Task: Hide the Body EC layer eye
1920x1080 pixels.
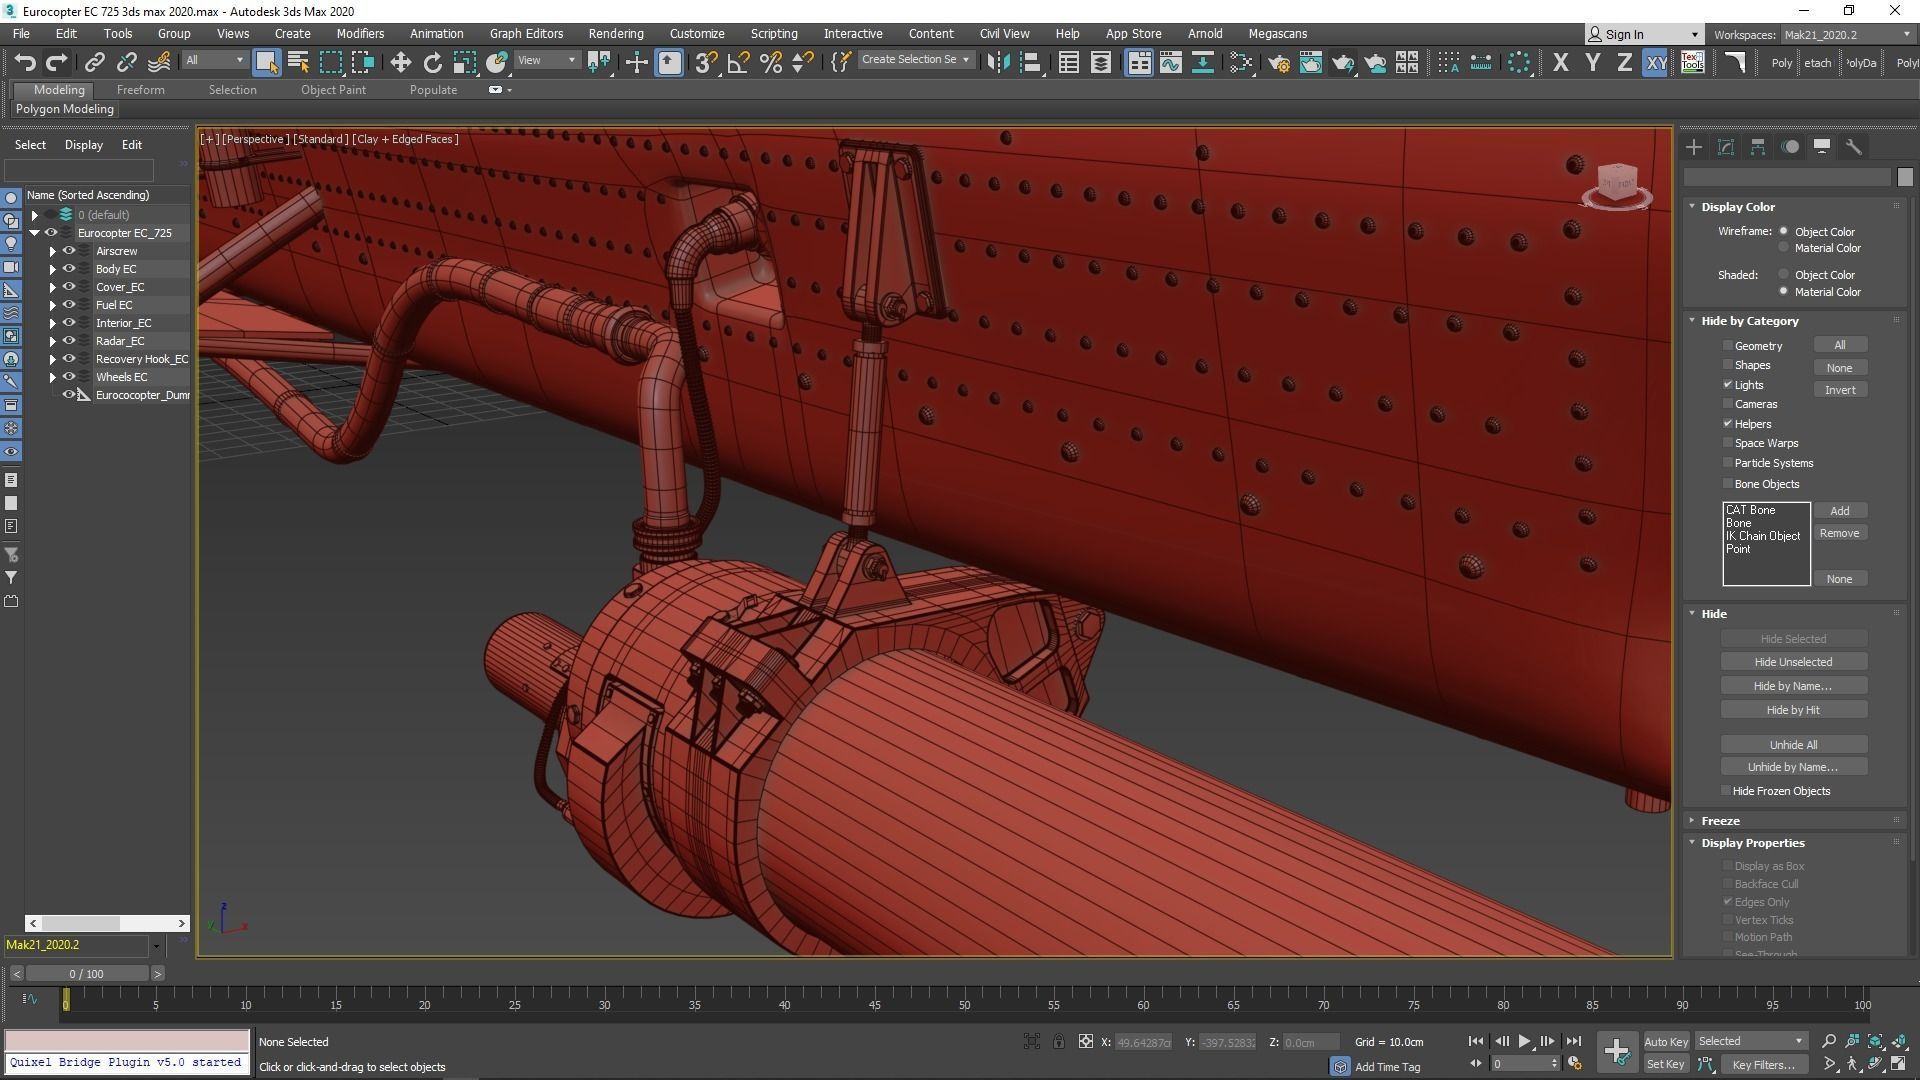Action: 69,269
